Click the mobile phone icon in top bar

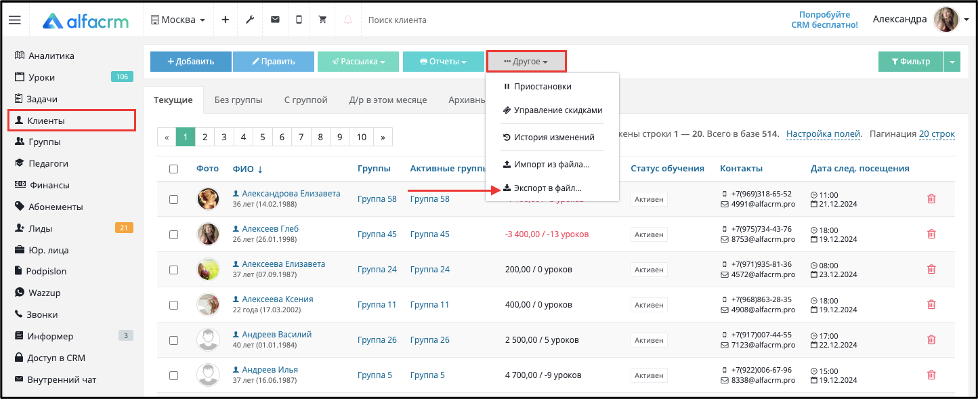(x=298, y=20)
